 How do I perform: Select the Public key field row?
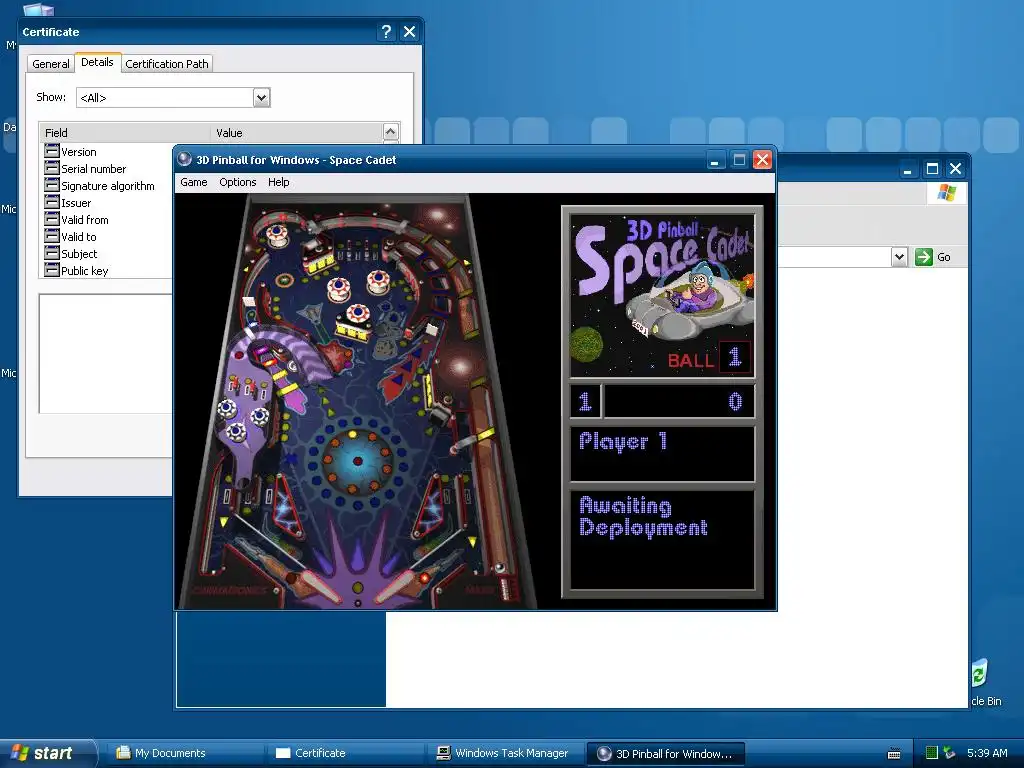108,270
